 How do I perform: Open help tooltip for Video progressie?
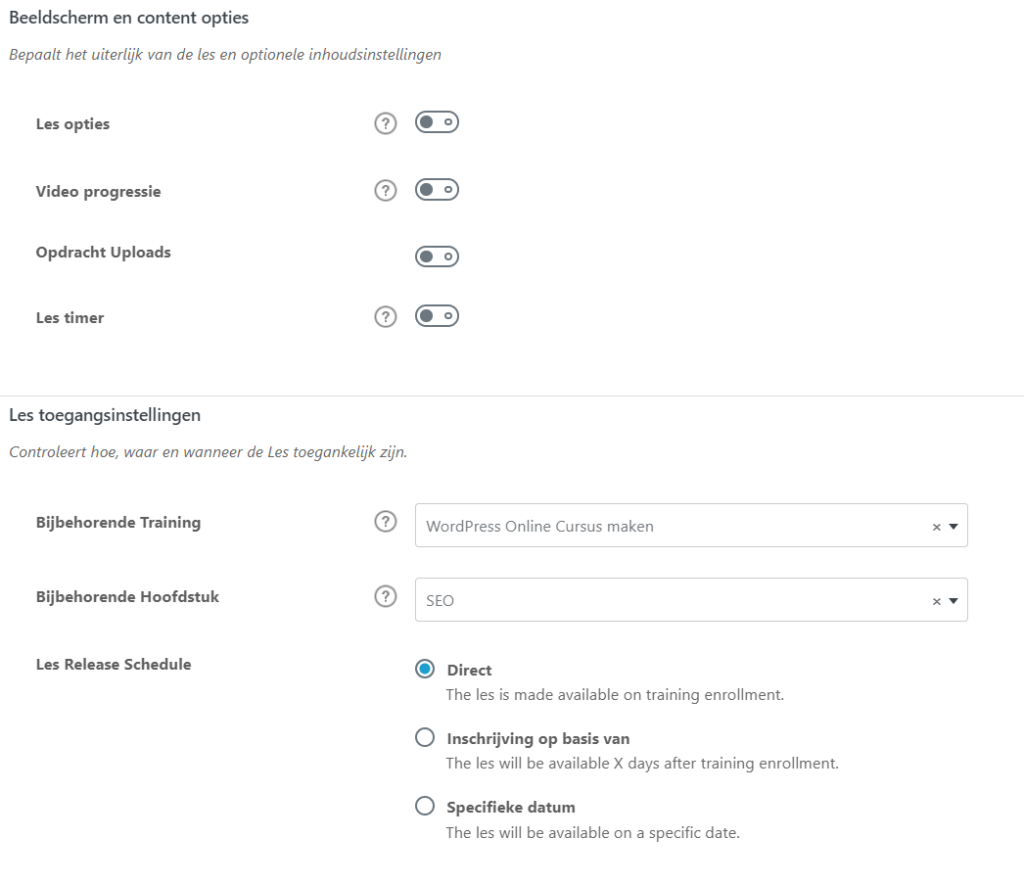tap(385, 190)
